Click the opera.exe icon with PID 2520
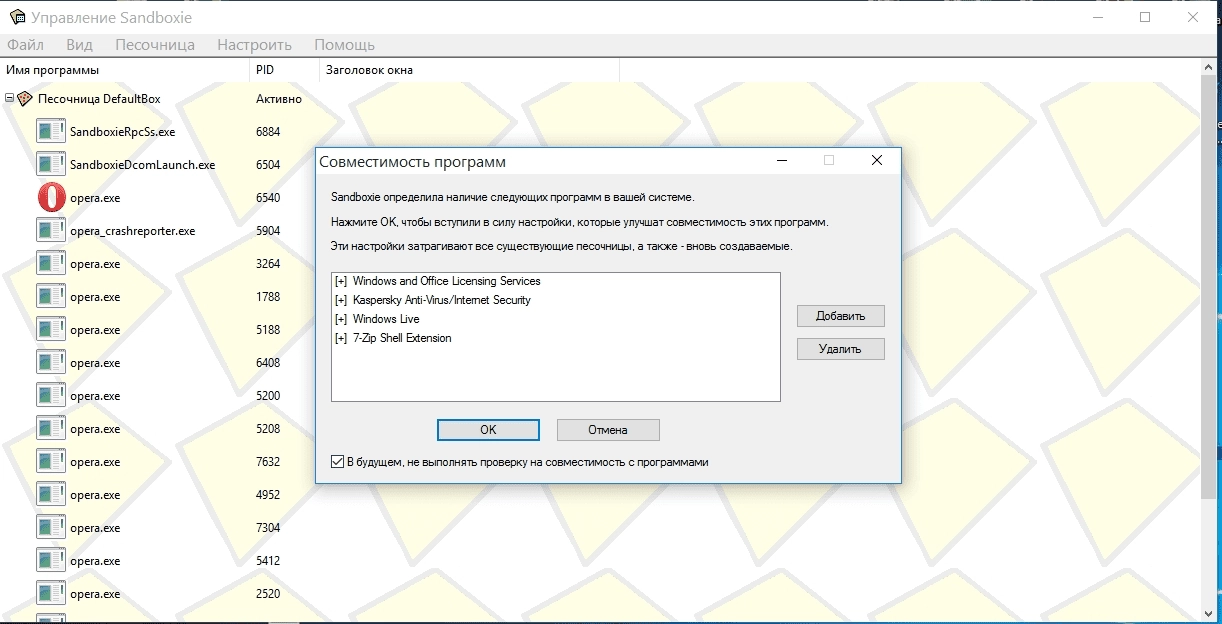Image resolution: width=1222 pixels, height=624 pixels. click(51, 593)
